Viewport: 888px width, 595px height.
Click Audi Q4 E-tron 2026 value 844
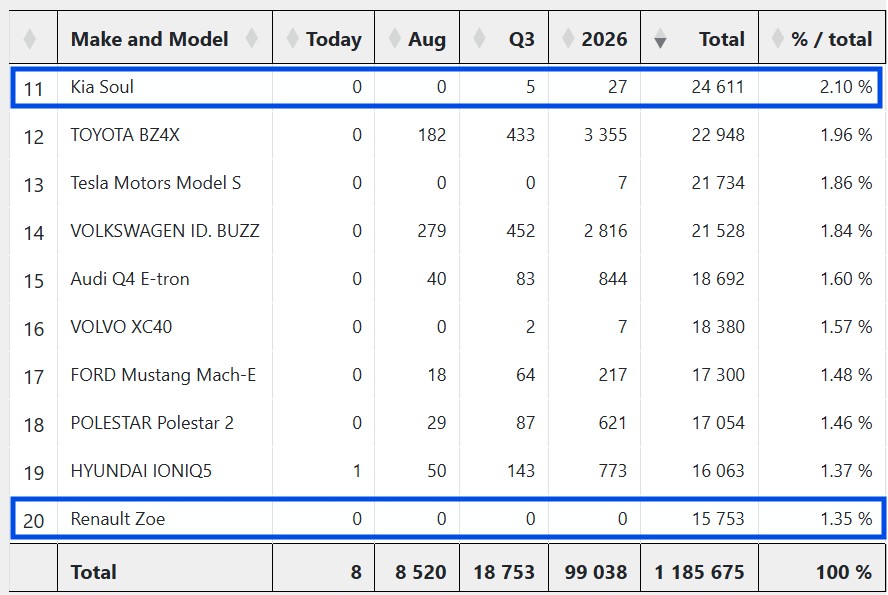tap(613, 279)
